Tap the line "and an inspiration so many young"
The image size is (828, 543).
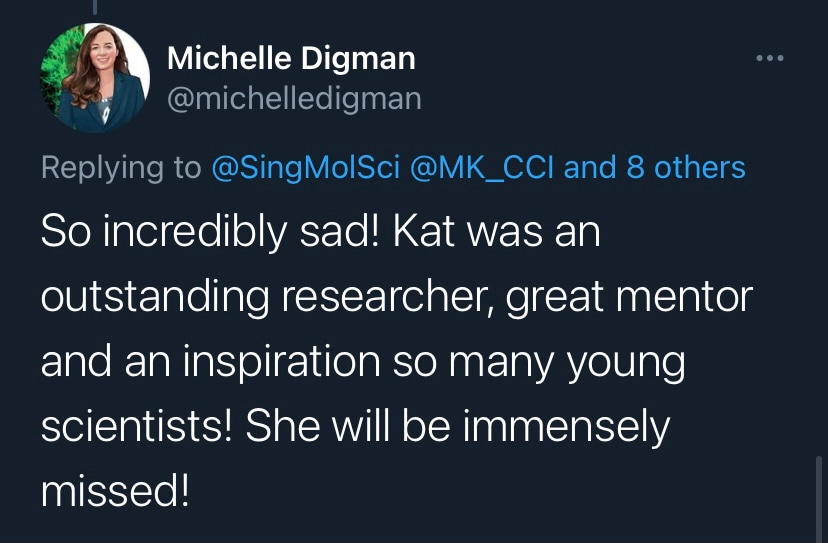364,363
